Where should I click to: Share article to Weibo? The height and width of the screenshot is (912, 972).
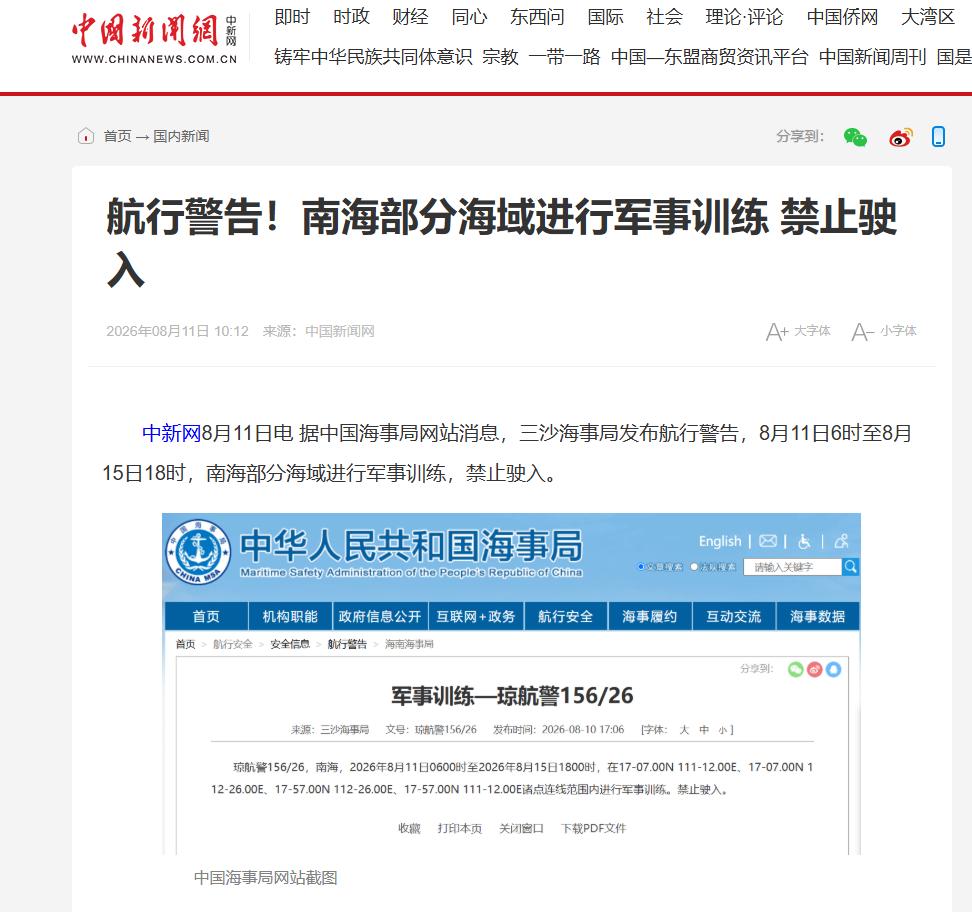901,136
